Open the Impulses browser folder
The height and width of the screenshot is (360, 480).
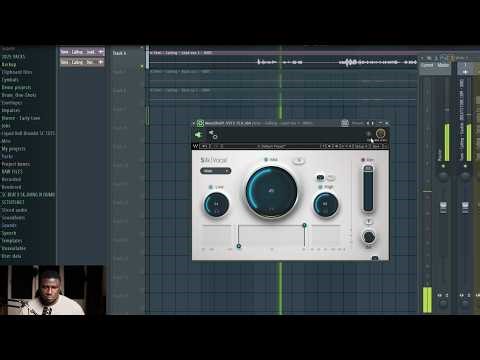[x=11, y=110]
